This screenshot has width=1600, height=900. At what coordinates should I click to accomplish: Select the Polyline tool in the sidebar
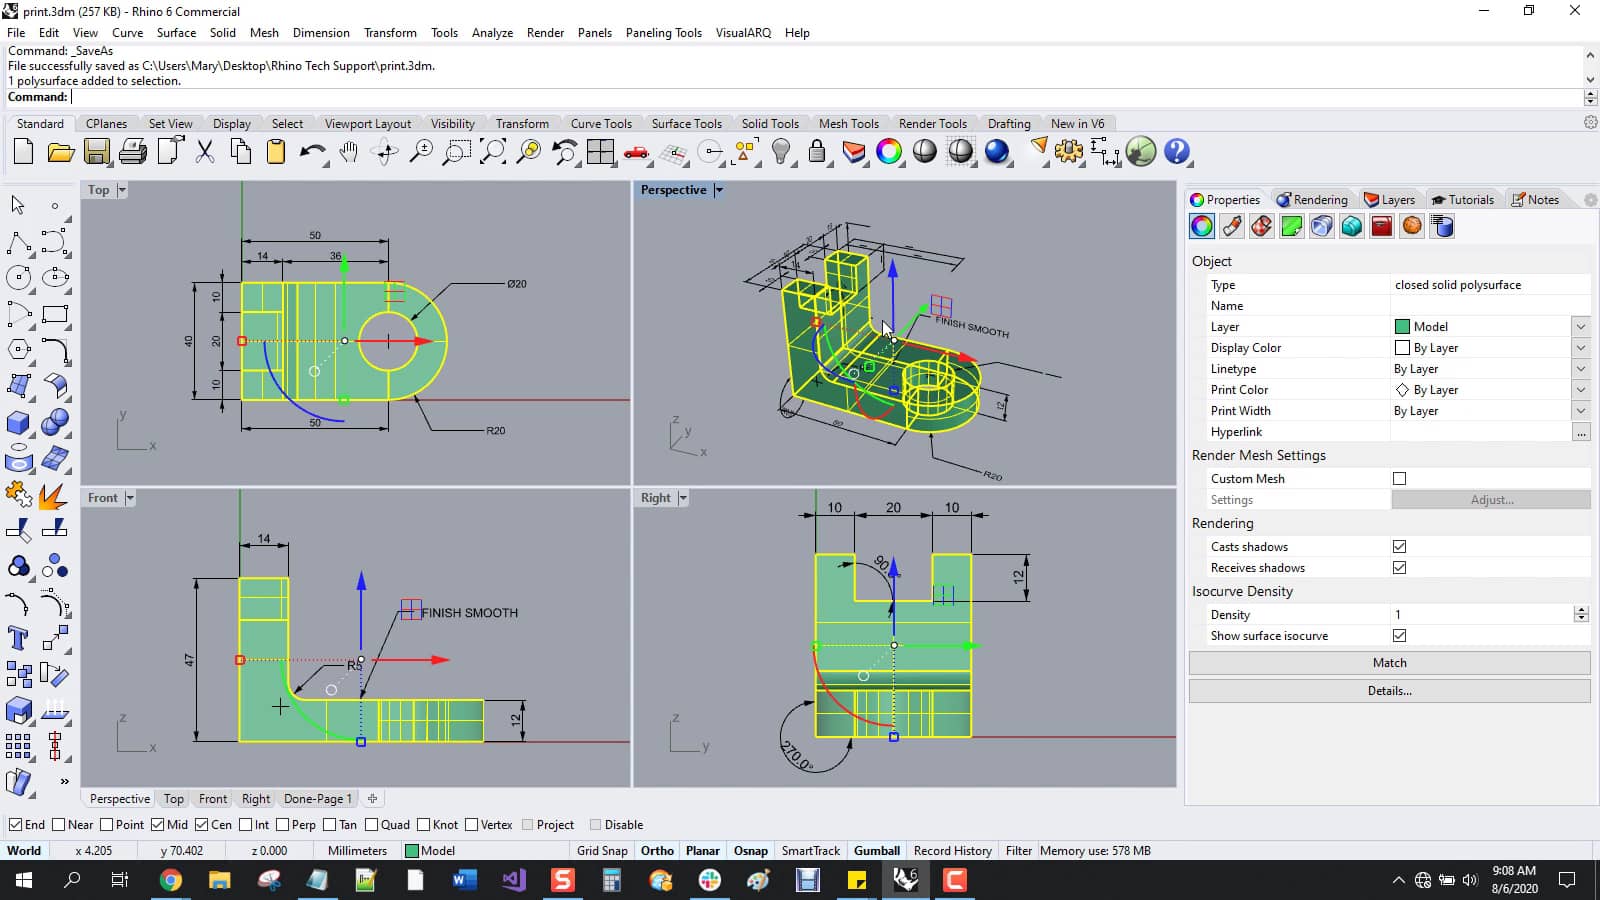point(17,241)
